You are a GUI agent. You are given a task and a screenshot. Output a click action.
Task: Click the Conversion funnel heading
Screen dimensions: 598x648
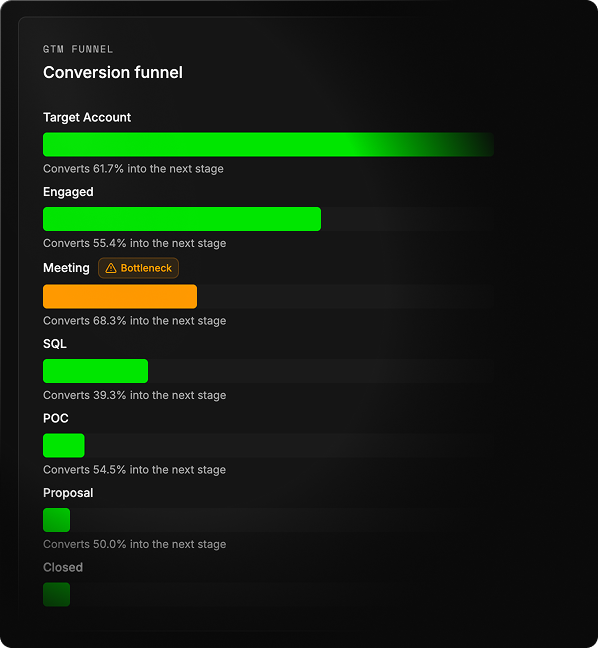pos(113,73)
